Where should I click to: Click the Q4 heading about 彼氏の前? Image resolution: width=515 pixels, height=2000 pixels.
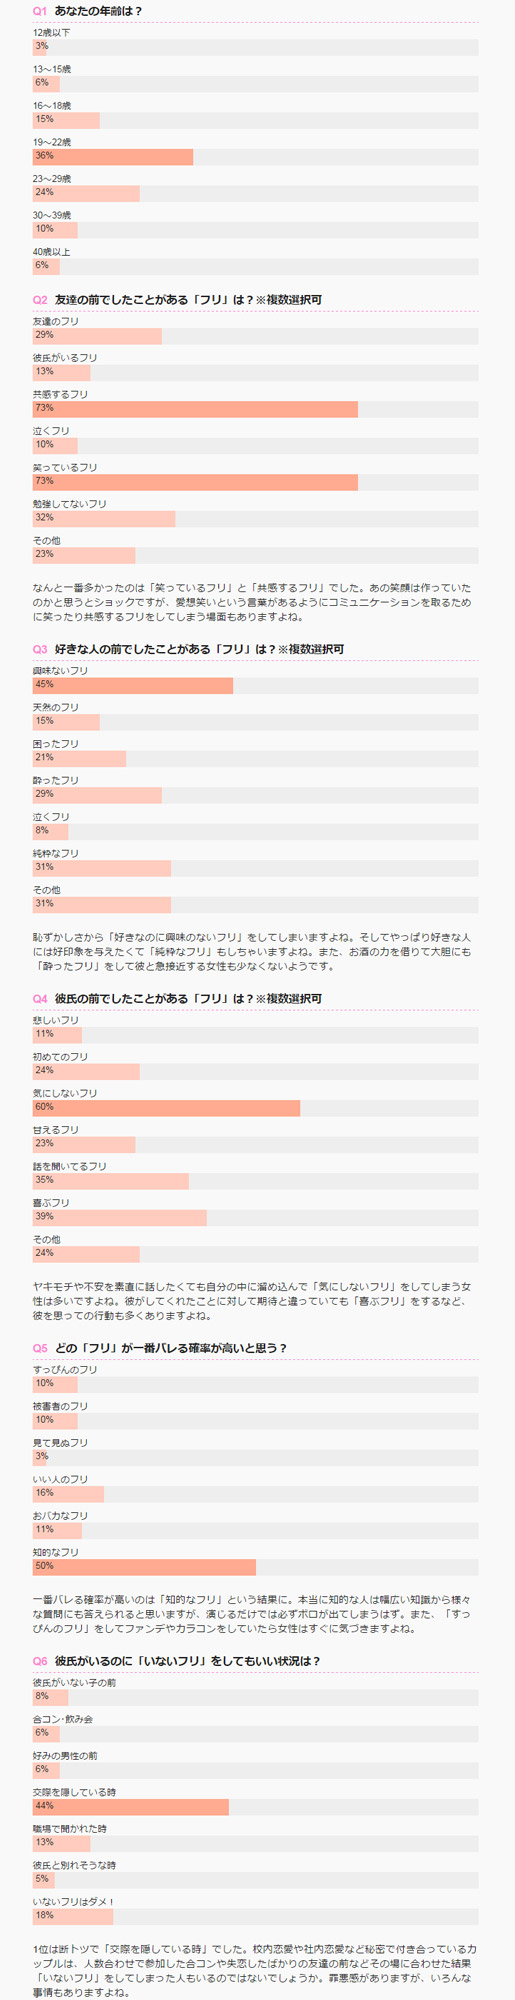(x=188, y=998)
